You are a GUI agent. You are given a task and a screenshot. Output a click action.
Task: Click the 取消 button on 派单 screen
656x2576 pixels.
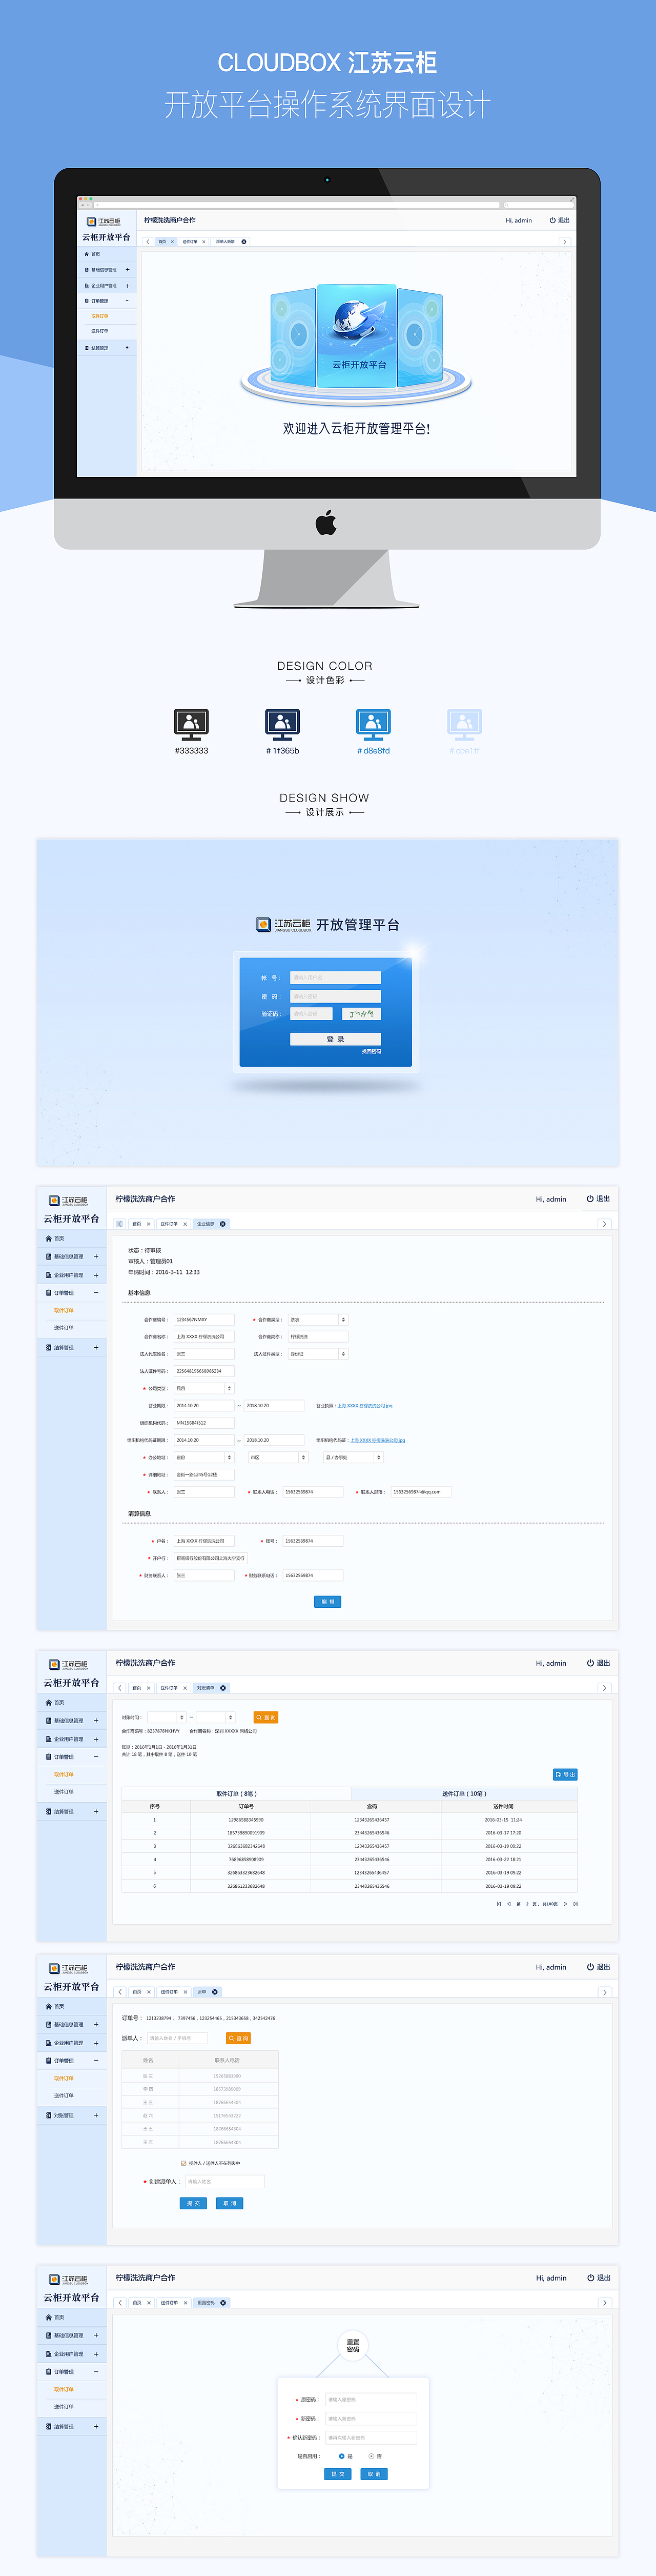tap(229, 2203)
